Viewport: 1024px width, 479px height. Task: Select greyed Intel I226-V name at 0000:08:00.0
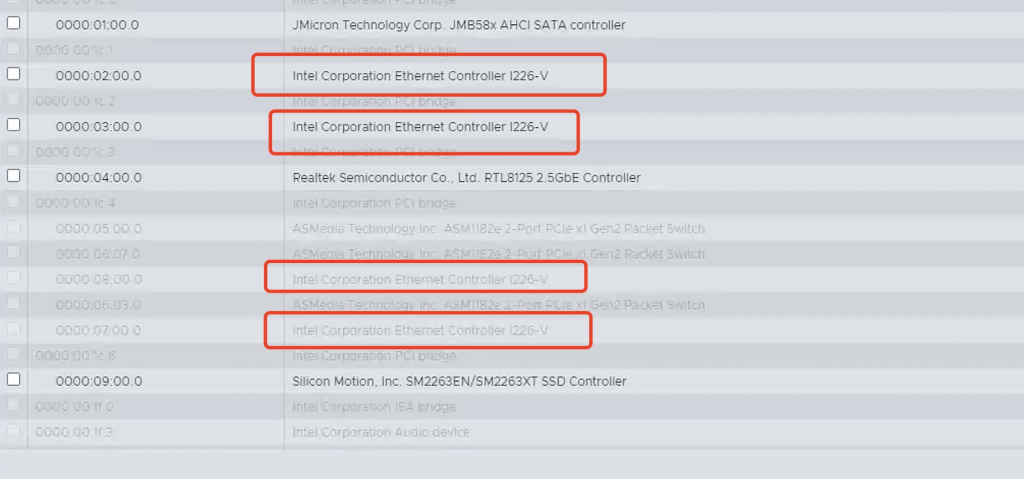(x=420, y=279)
